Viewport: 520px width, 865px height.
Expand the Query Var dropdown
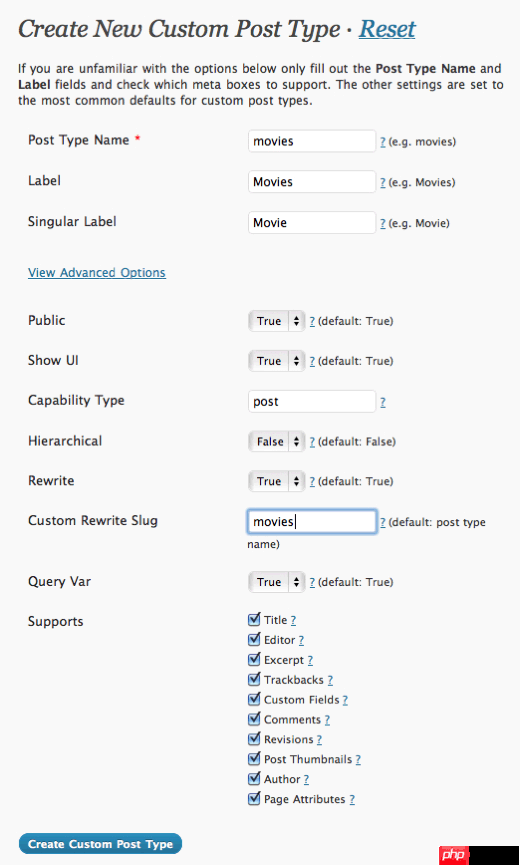coord(277,582)
